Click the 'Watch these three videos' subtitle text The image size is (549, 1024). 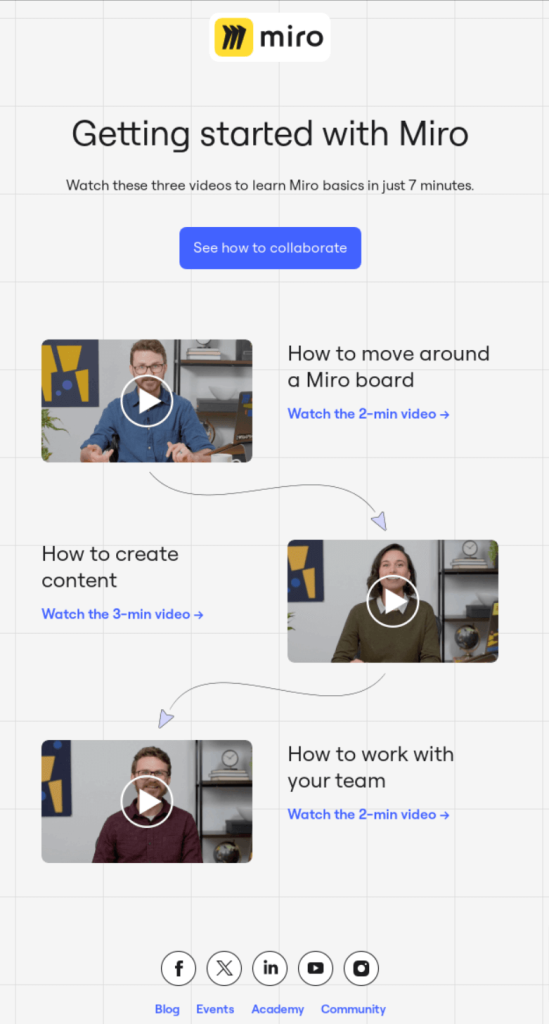270,185
